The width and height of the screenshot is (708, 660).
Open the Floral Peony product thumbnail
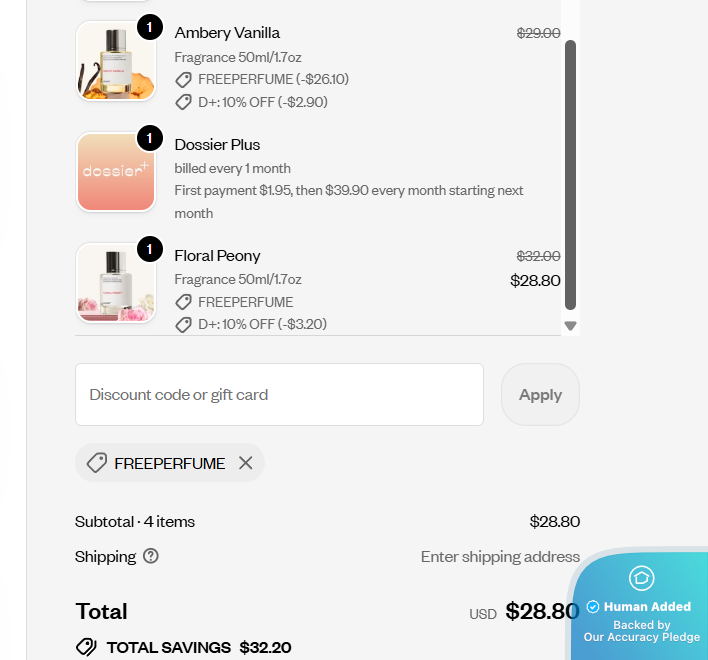116,283
